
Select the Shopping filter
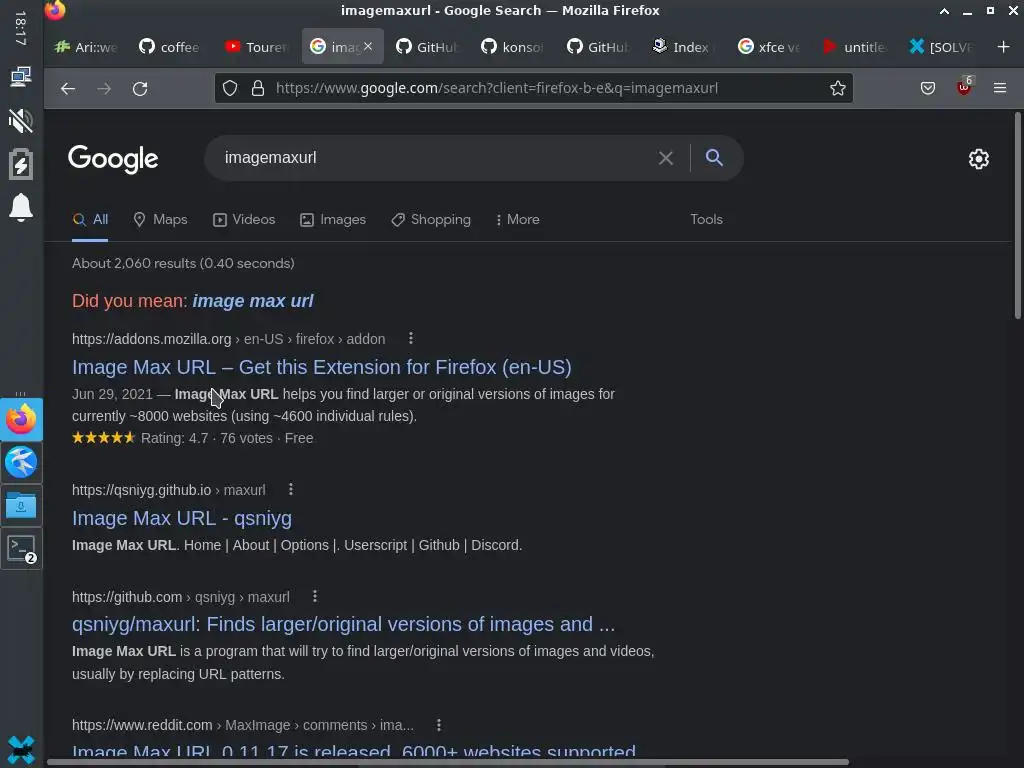click(431, 219)
